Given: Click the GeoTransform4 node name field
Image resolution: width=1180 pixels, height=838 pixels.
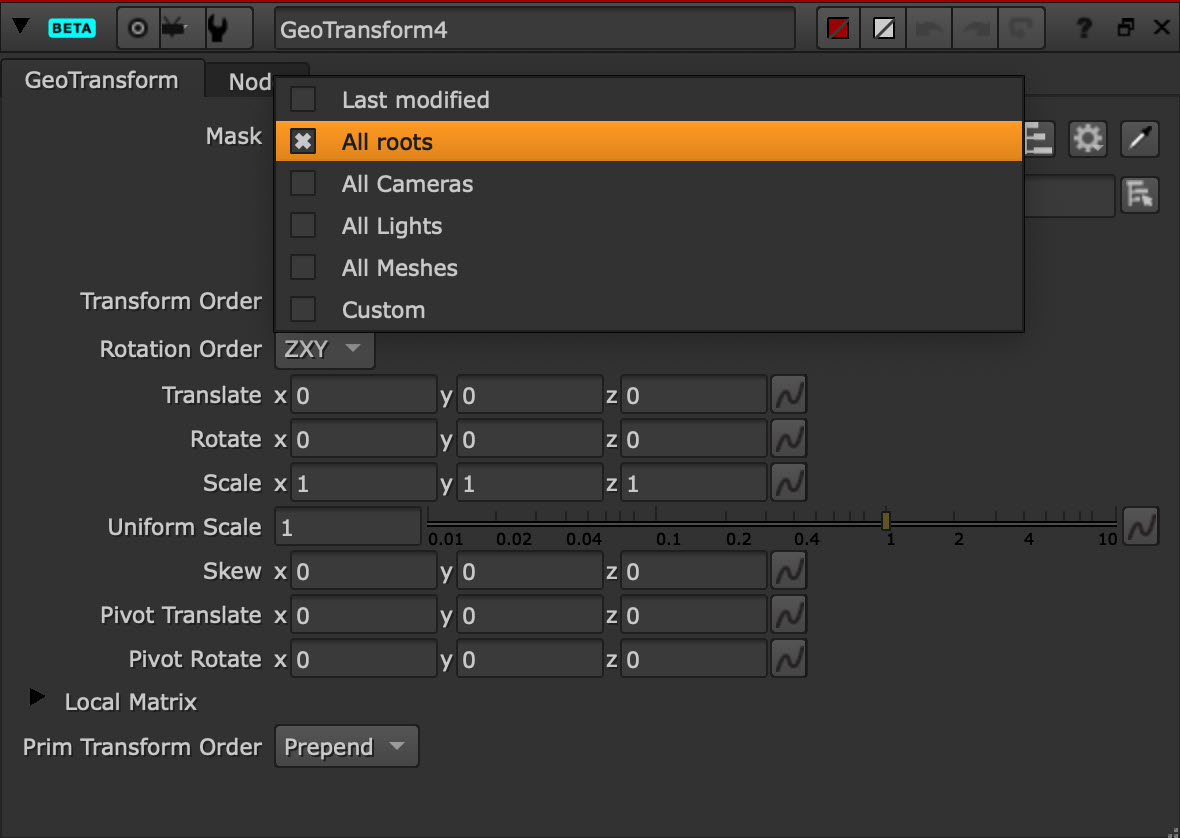Looking at the screenshot, I should point(534,29).
